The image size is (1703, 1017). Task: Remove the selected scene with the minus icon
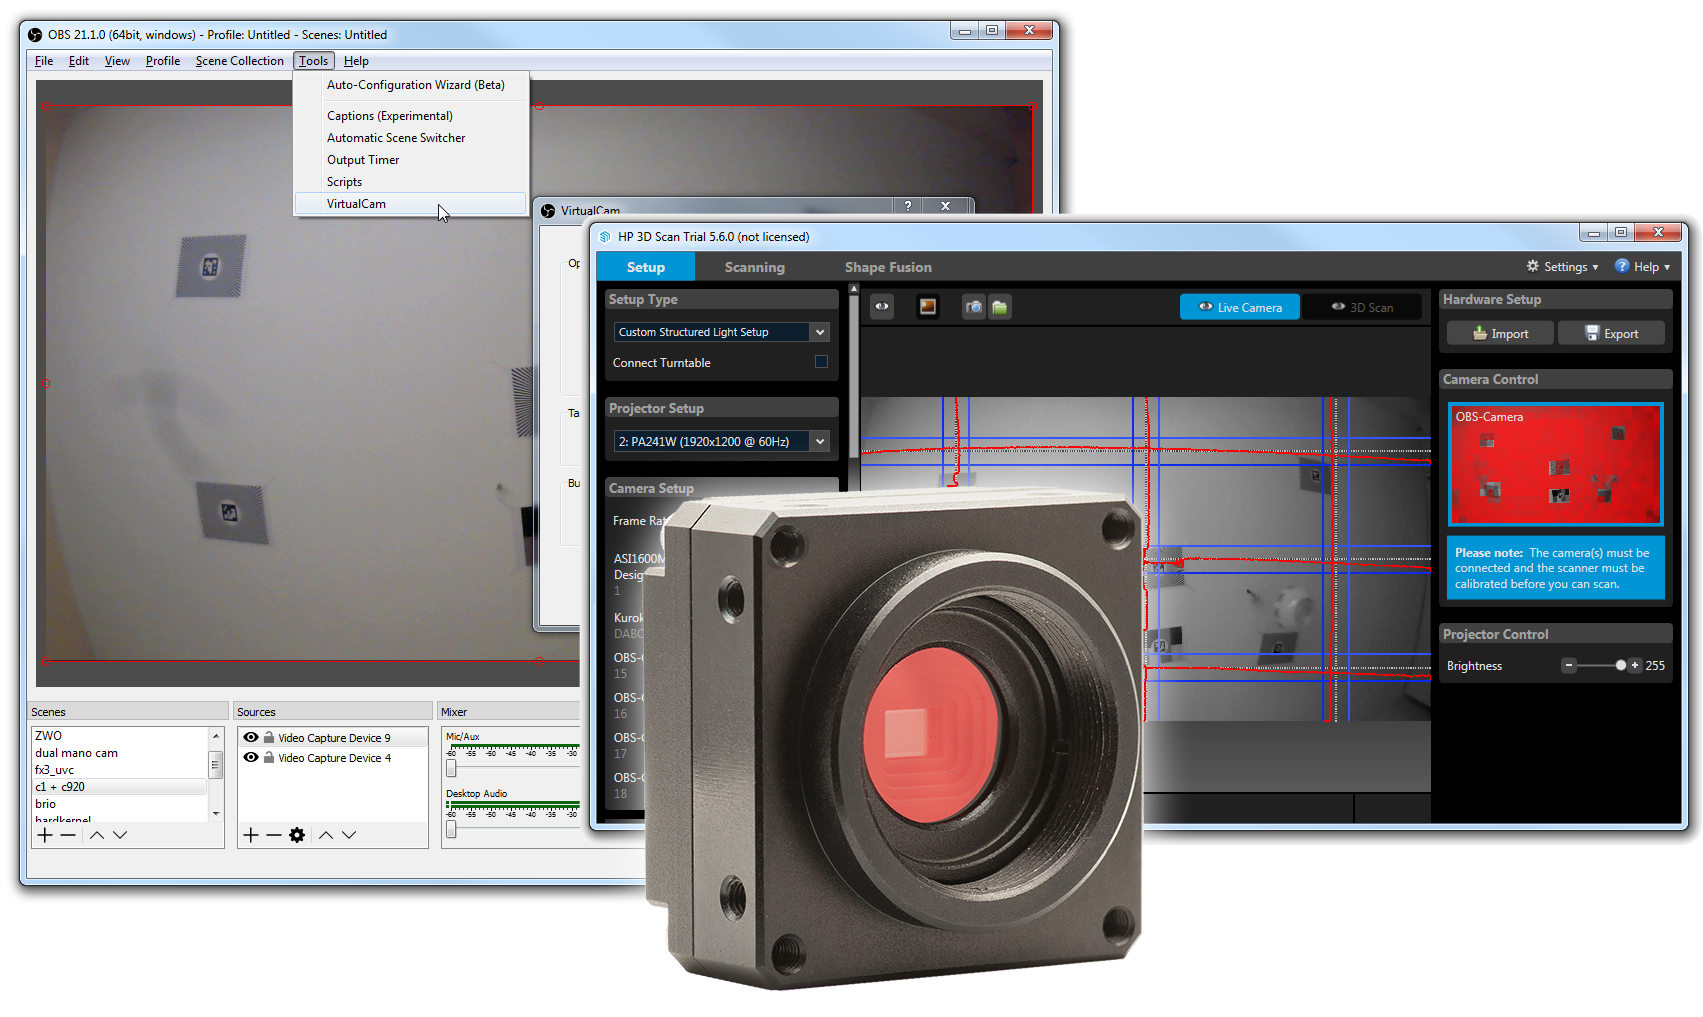click(68, 835)
